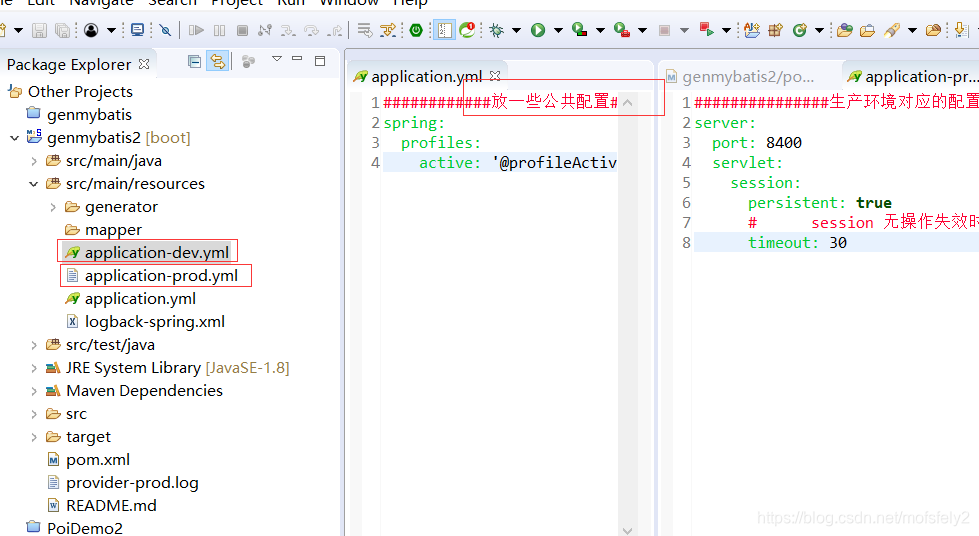The width and height of the screenshot is (979, 536).
Task: Open the New Java Class dropdown arrow
Action: [x=819, y=30]
